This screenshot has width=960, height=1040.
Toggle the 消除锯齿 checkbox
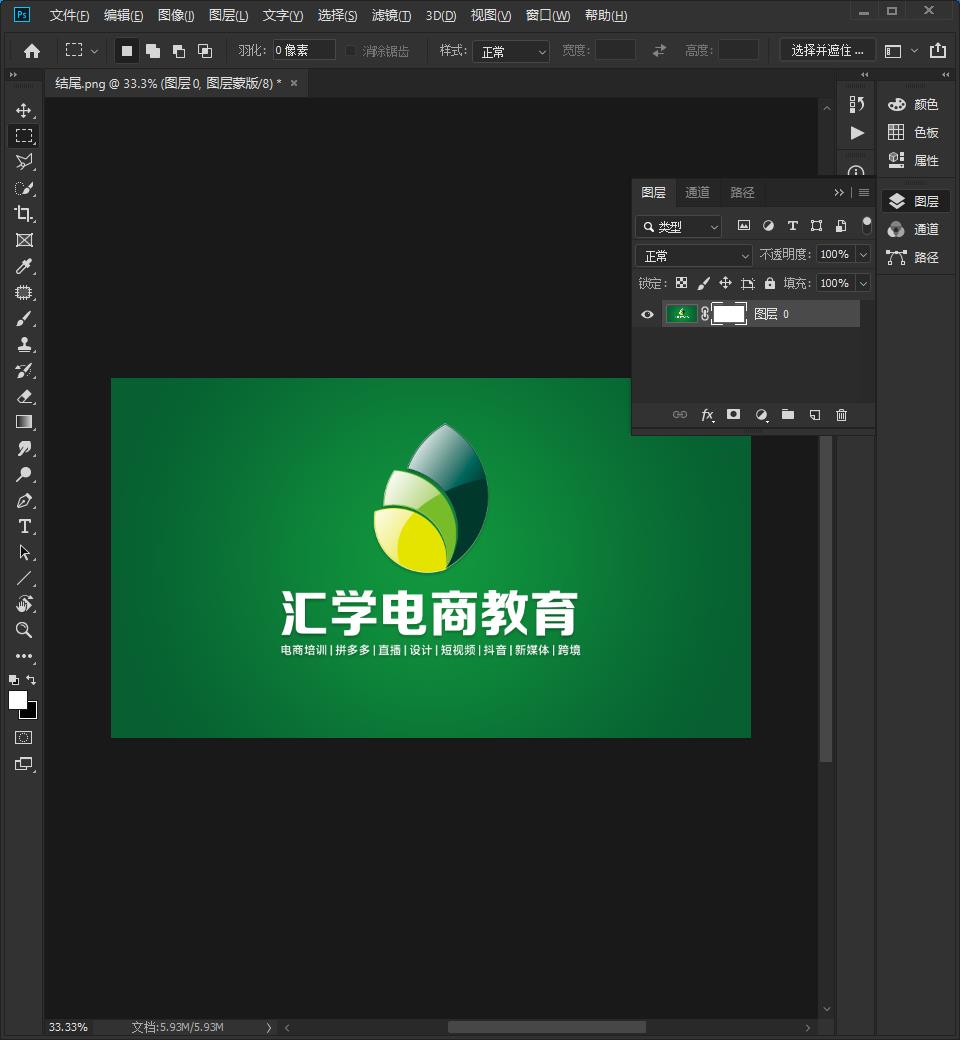coord(351,50)
